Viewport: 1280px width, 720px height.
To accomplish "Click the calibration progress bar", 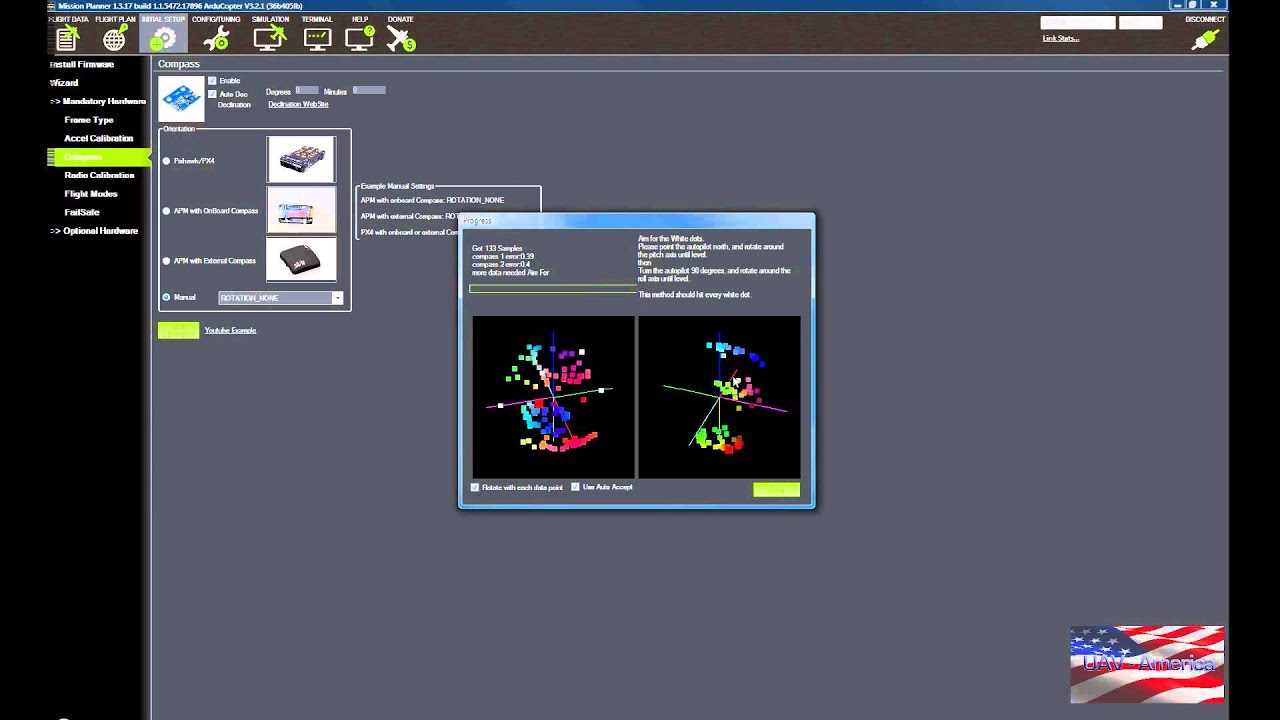I will point(553,289).
